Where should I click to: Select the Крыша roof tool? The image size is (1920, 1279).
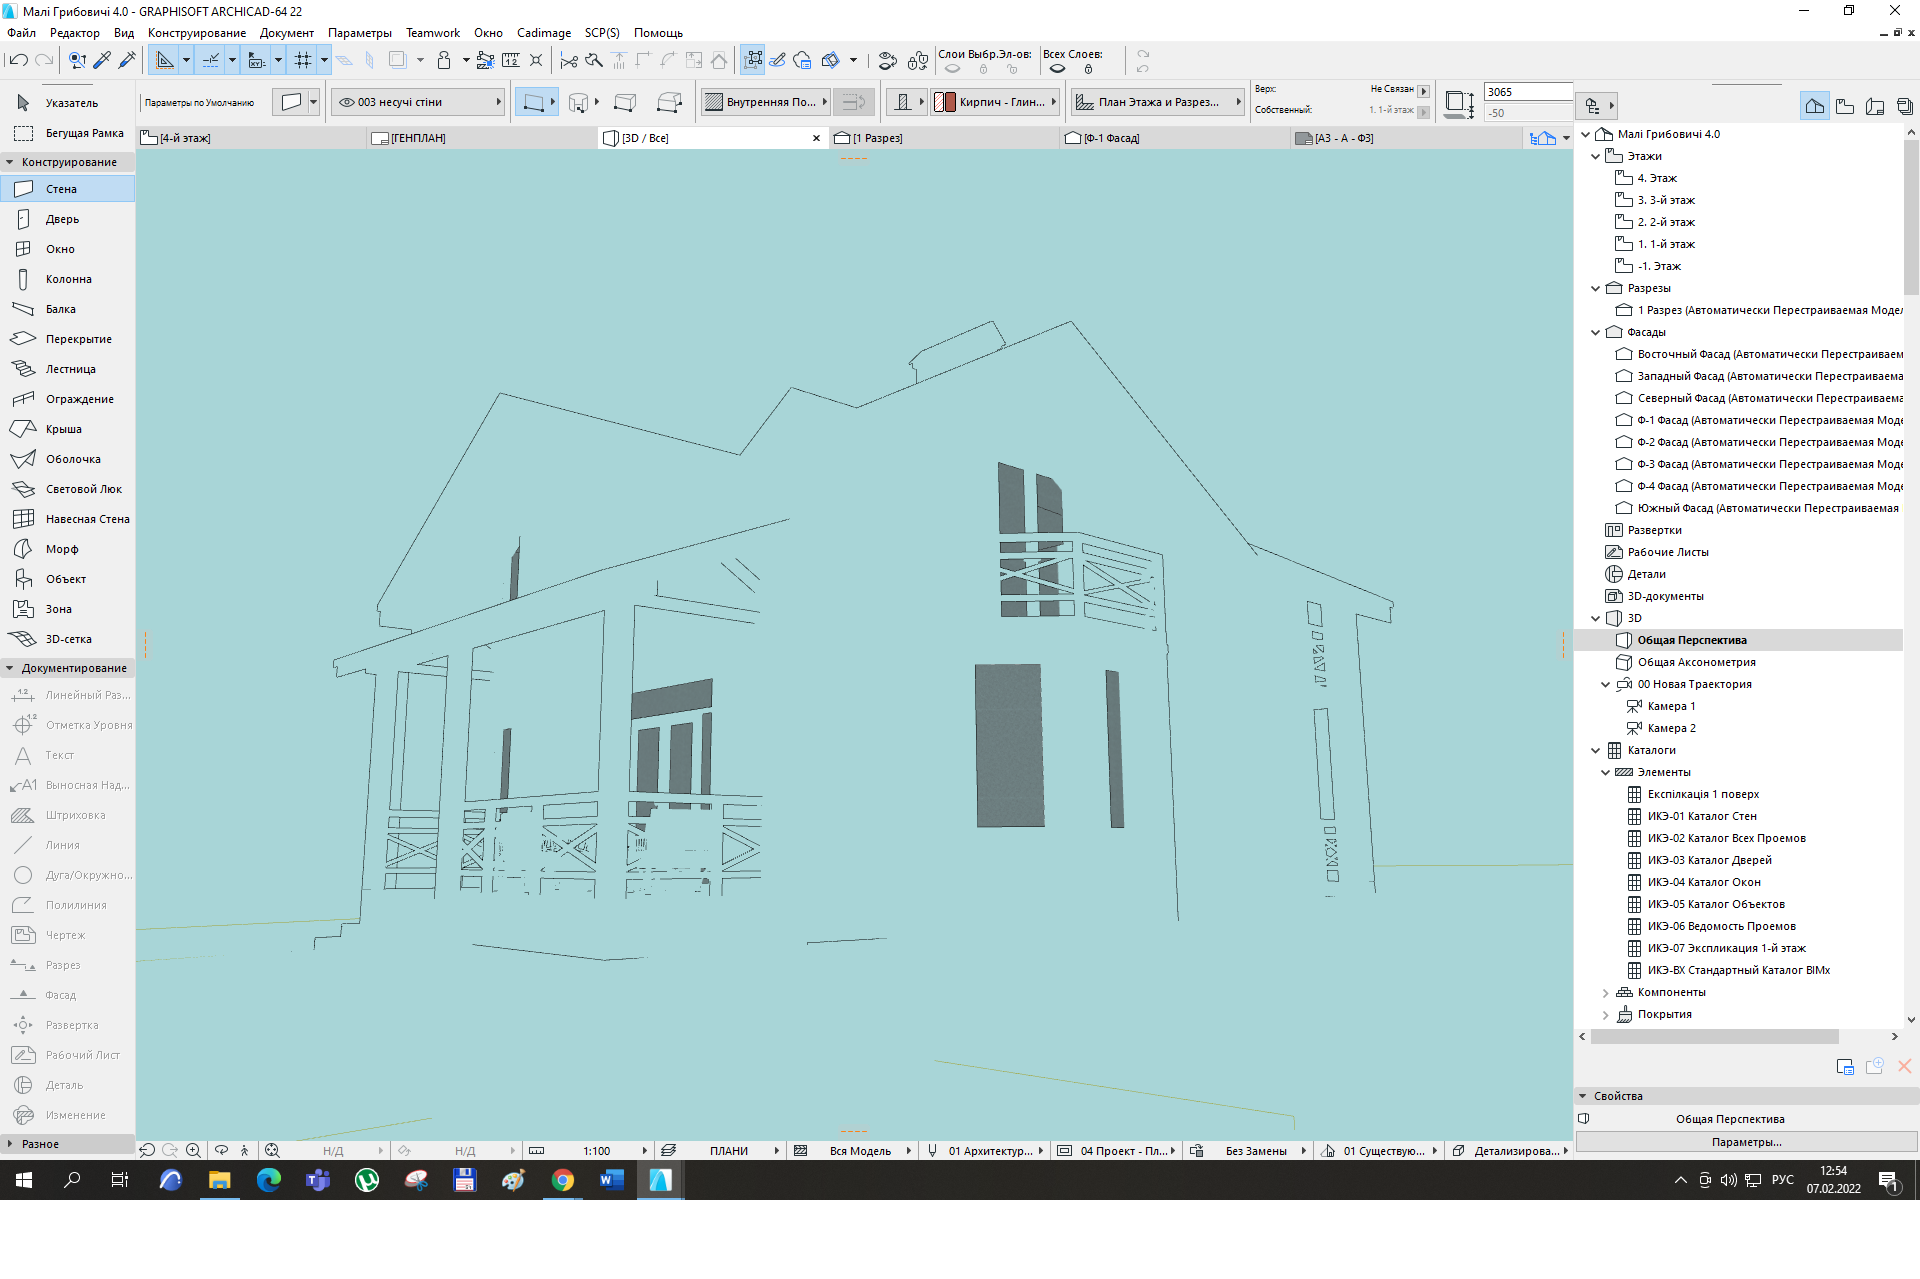click(68, 429)
